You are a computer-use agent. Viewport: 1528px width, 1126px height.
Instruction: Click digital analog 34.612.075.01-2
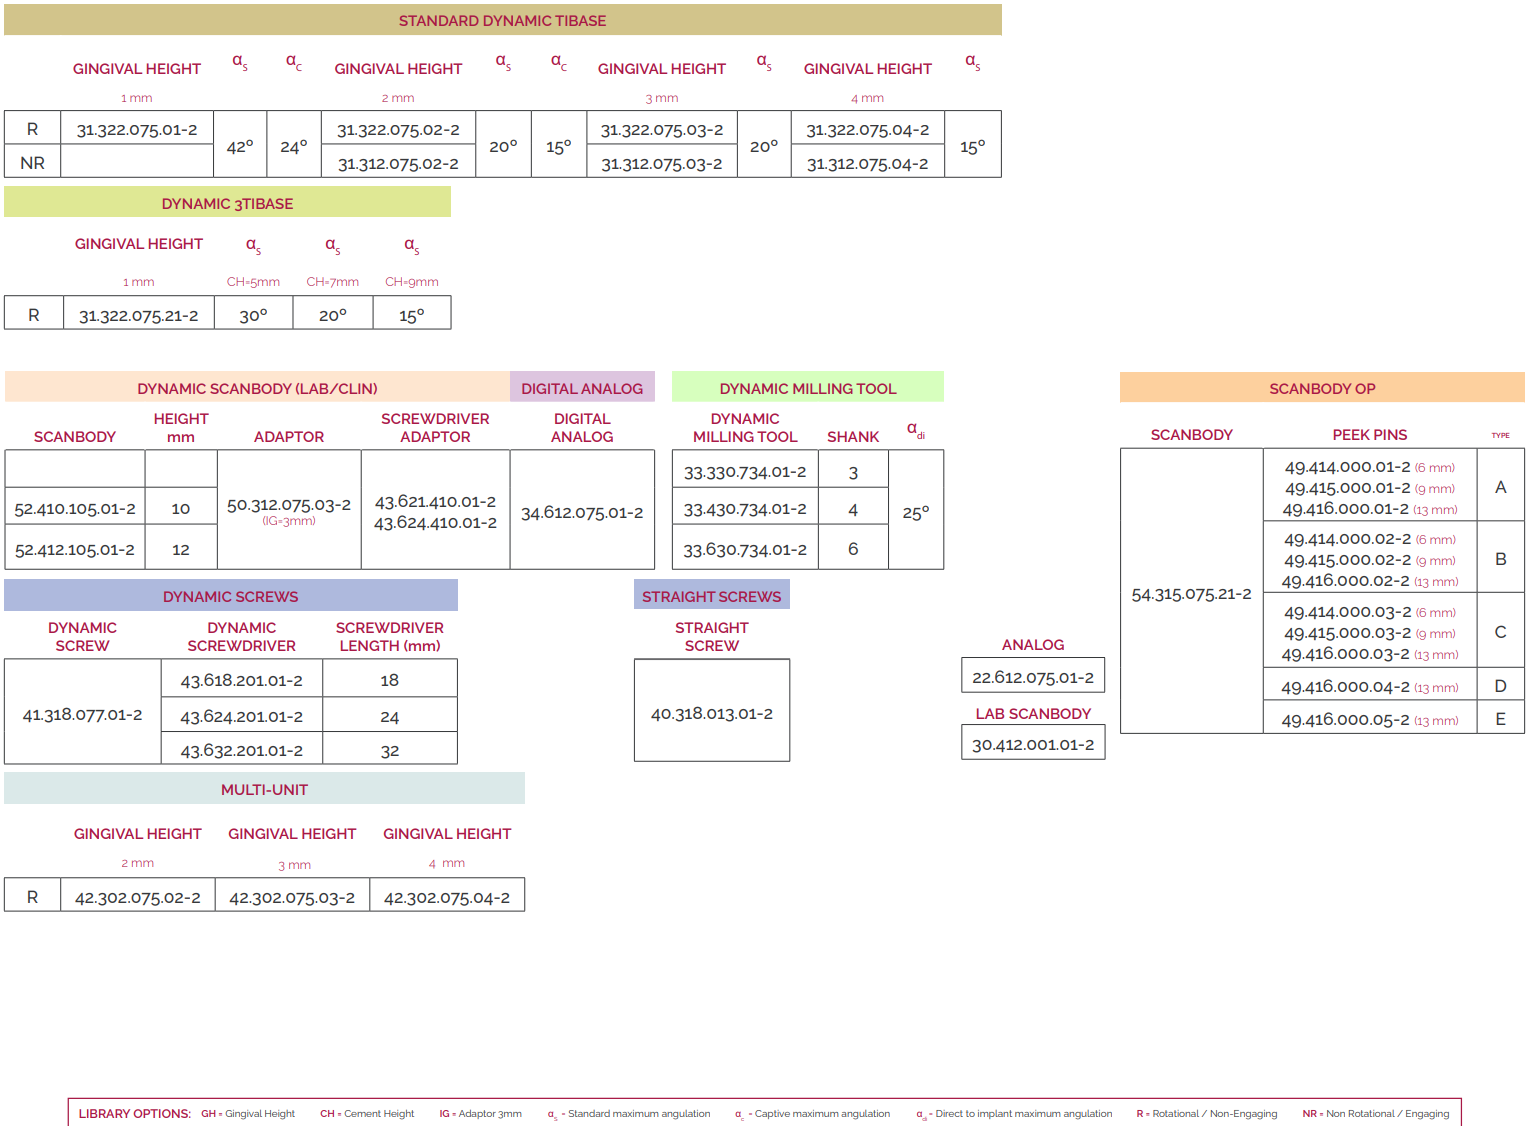point(582,512)
